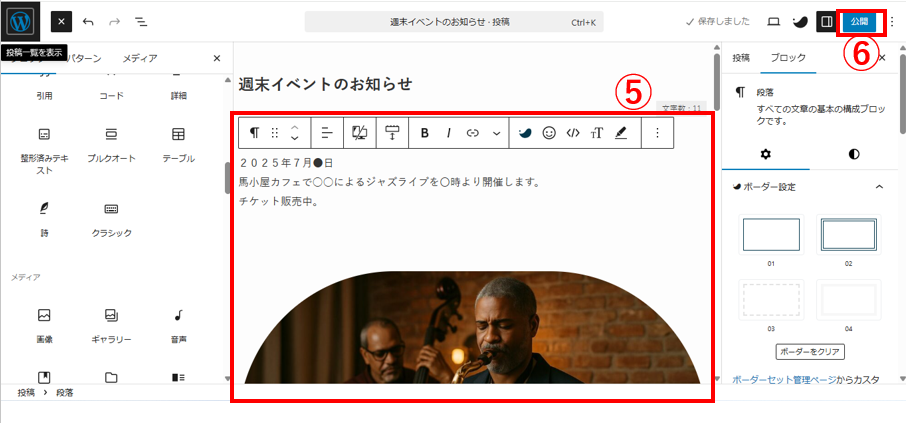Viewport: 906px width, 423px height.
Task: Move the paragraph block up
Action: (x=294, y=128)
